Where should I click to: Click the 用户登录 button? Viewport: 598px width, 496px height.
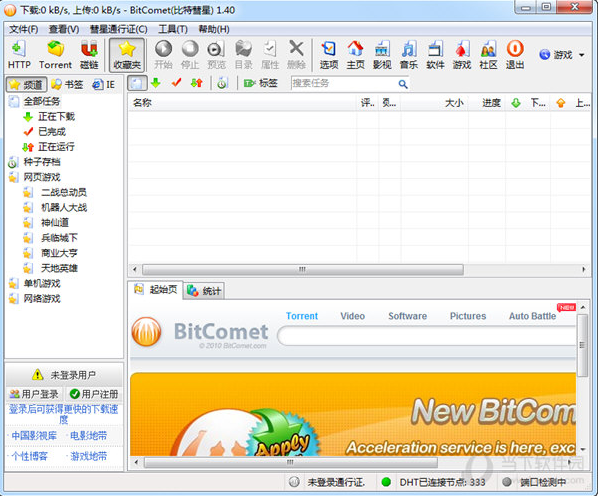[x=34, y=394]
